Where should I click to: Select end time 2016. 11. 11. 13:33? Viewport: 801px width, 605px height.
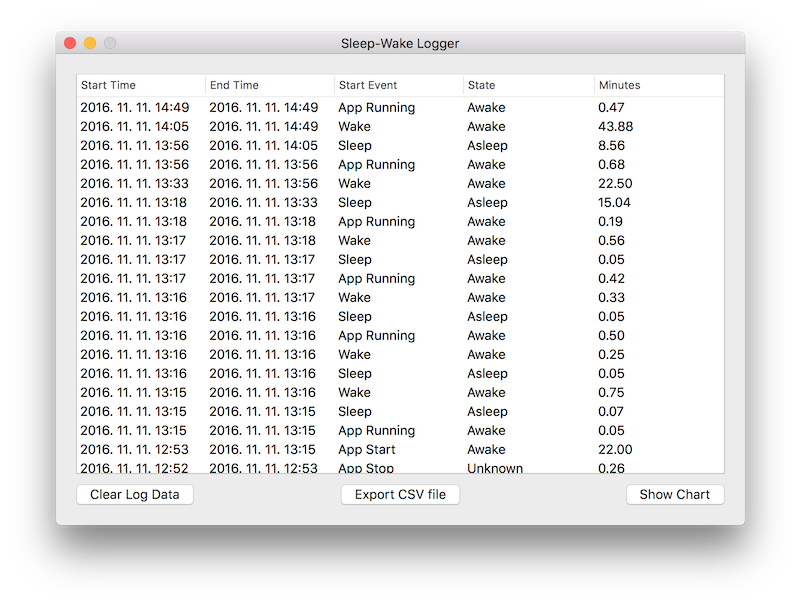[x=264, y=202]
